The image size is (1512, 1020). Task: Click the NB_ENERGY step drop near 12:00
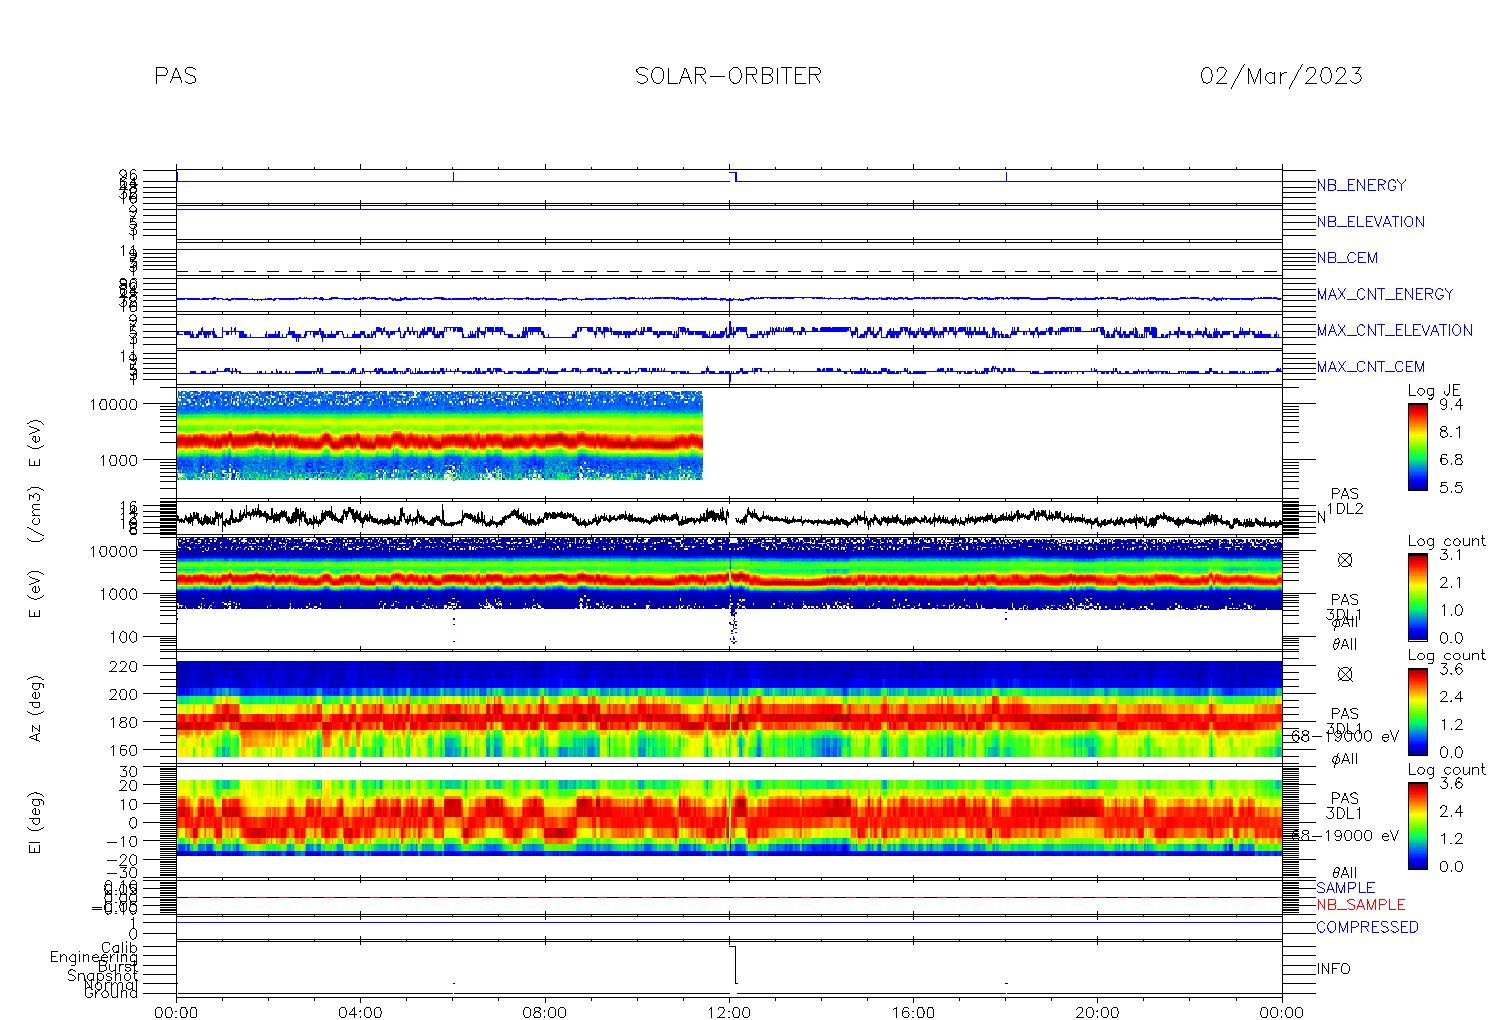click(735, 177)
